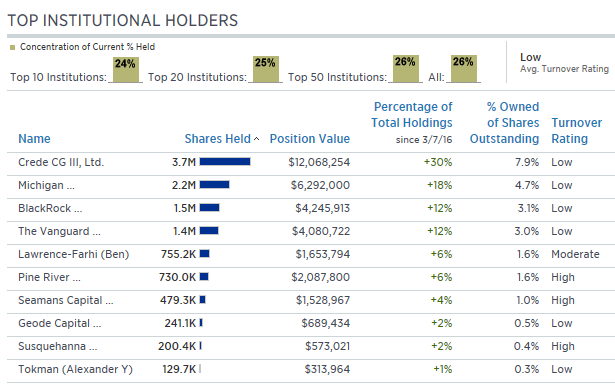615x392 pixels.
Task: Click the Michigan shares held bar
Action: point(214,184)
